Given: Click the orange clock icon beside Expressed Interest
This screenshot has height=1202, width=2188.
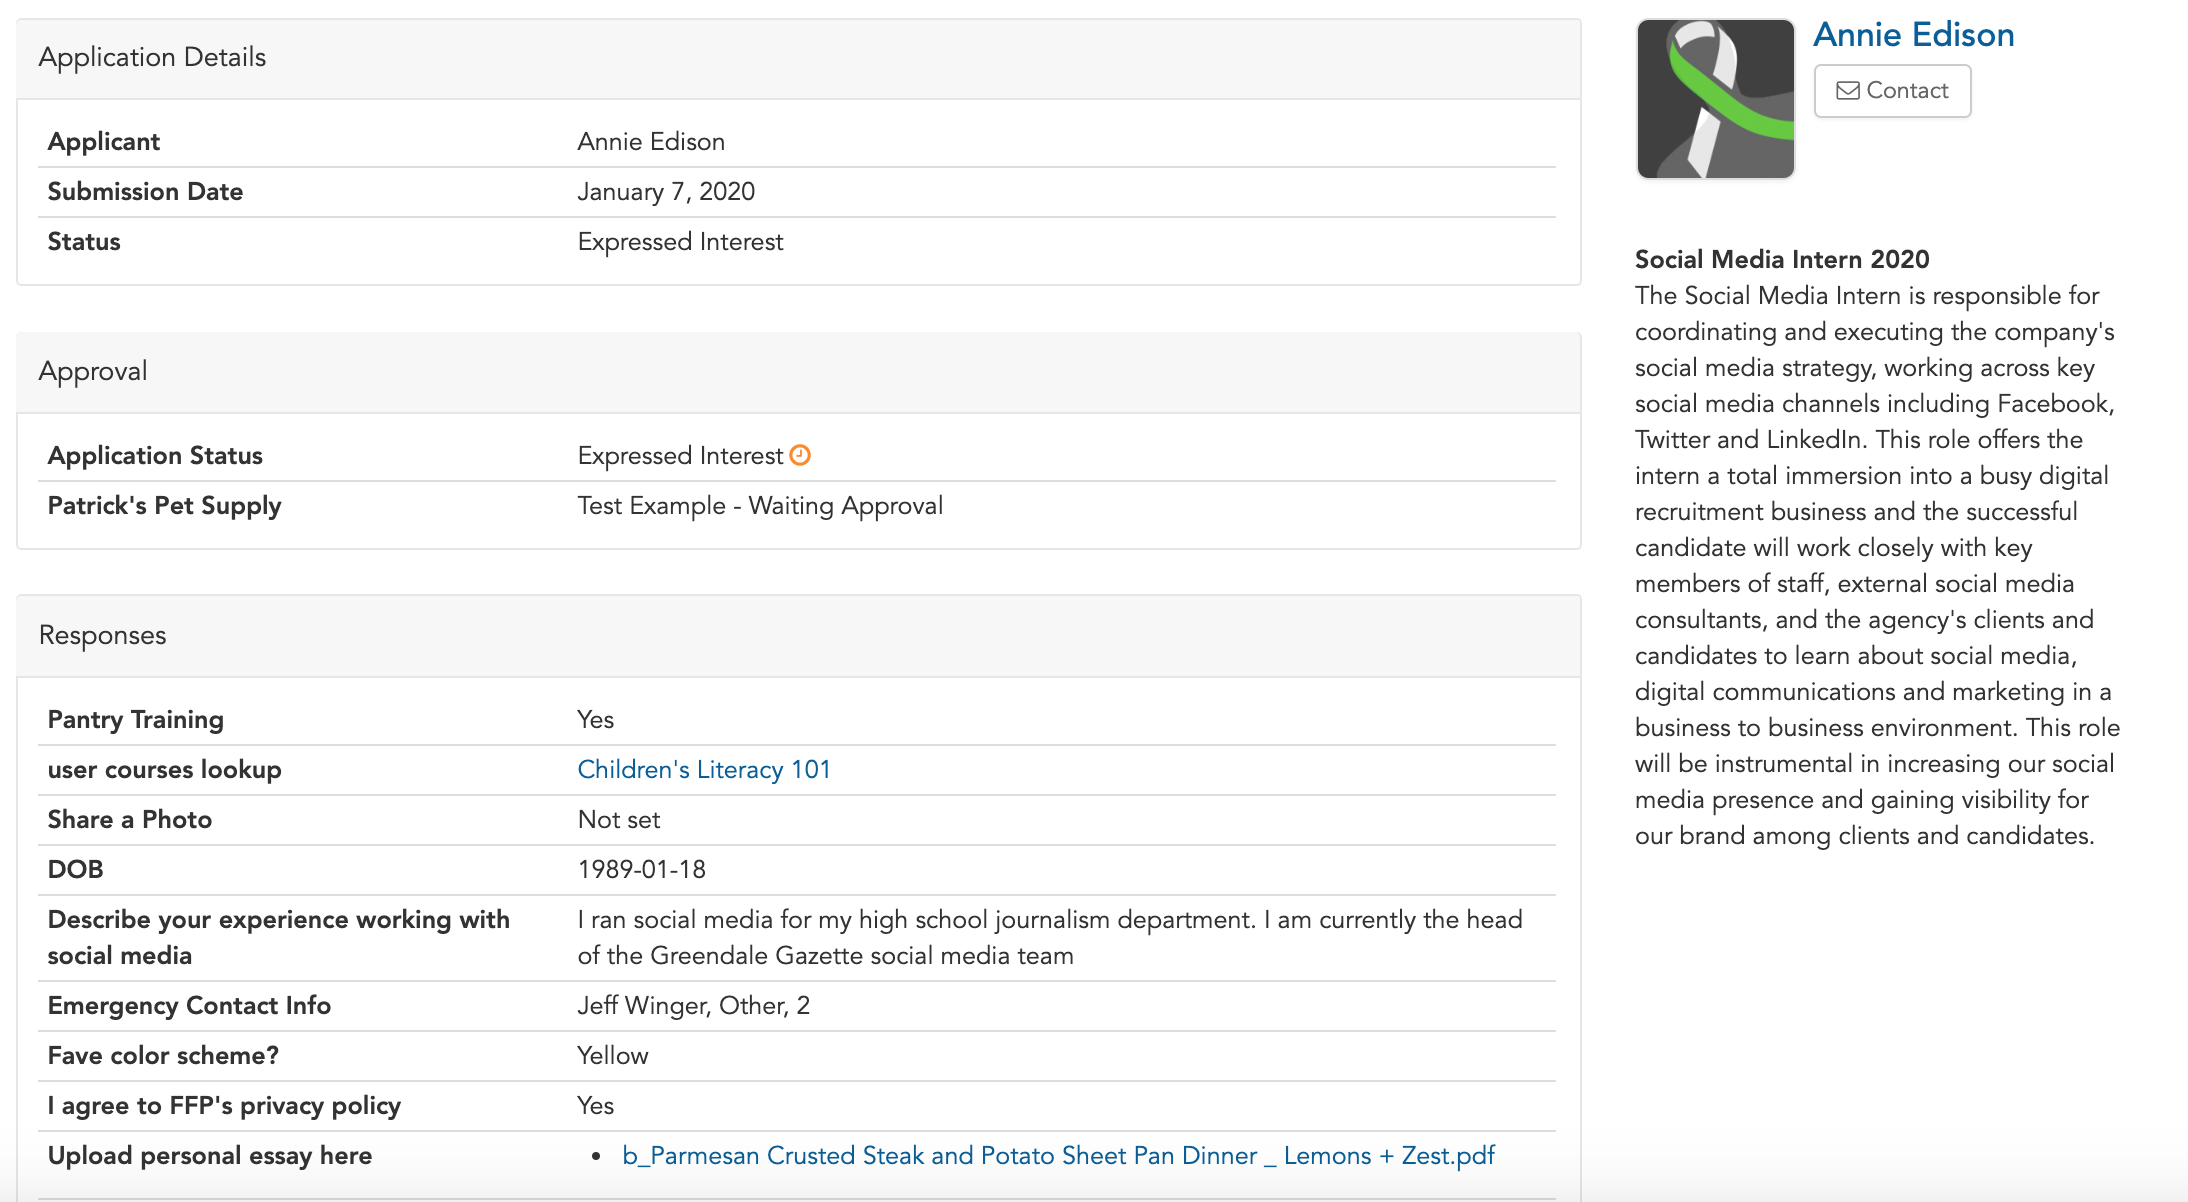Looking at the screenshot, I should [x=800, y=455].
